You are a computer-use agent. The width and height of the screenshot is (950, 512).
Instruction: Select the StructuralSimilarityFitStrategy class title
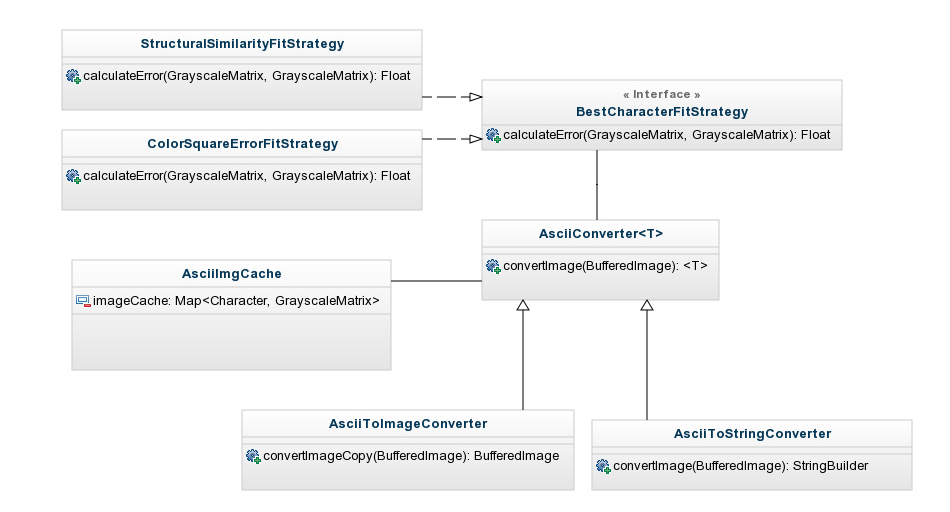click(242, 44)
